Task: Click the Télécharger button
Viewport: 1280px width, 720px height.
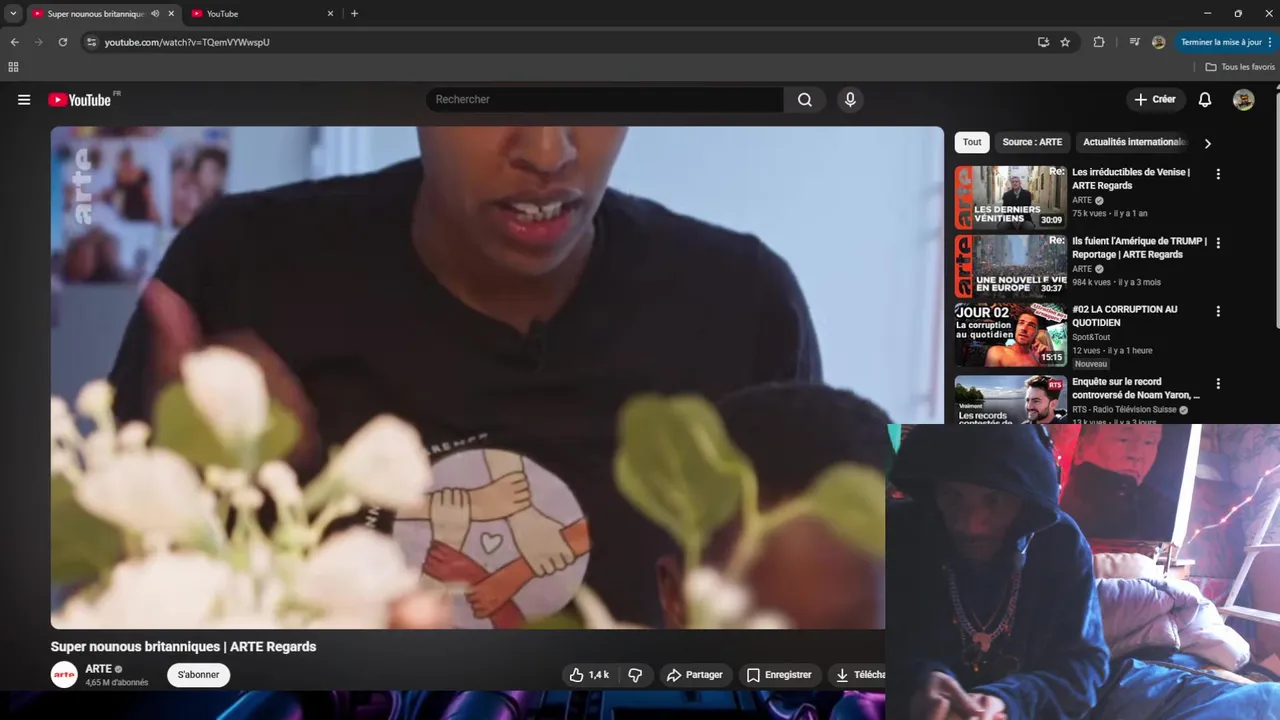Action: click(x=858, y=675)
